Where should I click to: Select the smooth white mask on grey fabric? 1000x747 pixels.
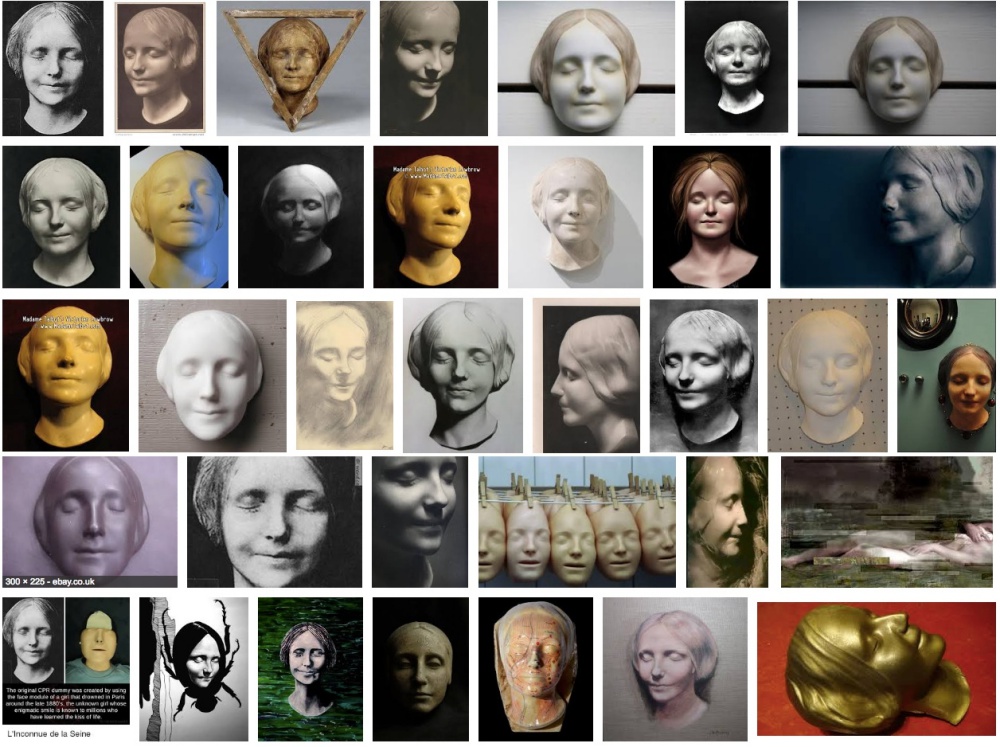pyautogui.click(x=212, y=375)
